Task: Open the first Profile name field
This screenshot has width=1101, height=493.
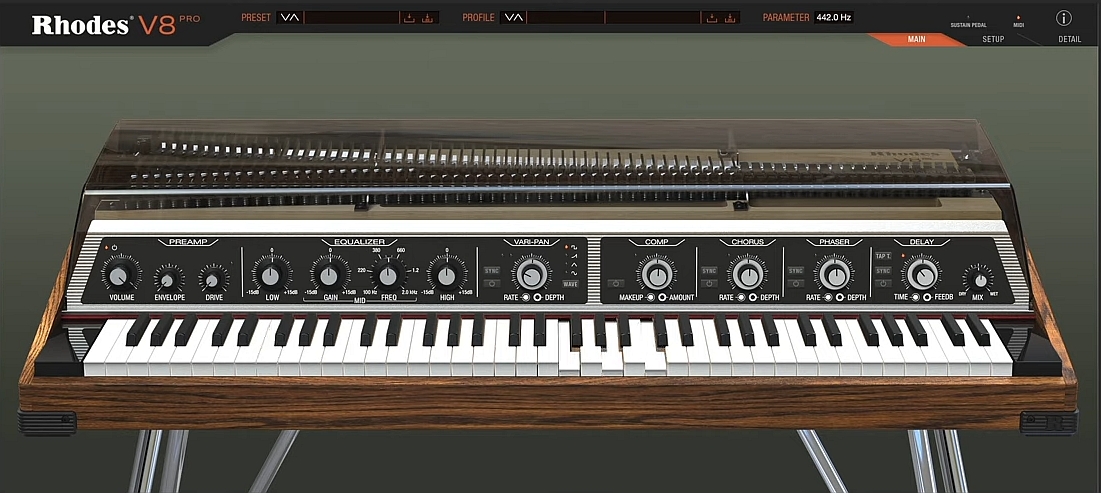Action: (x=565, y=18)
